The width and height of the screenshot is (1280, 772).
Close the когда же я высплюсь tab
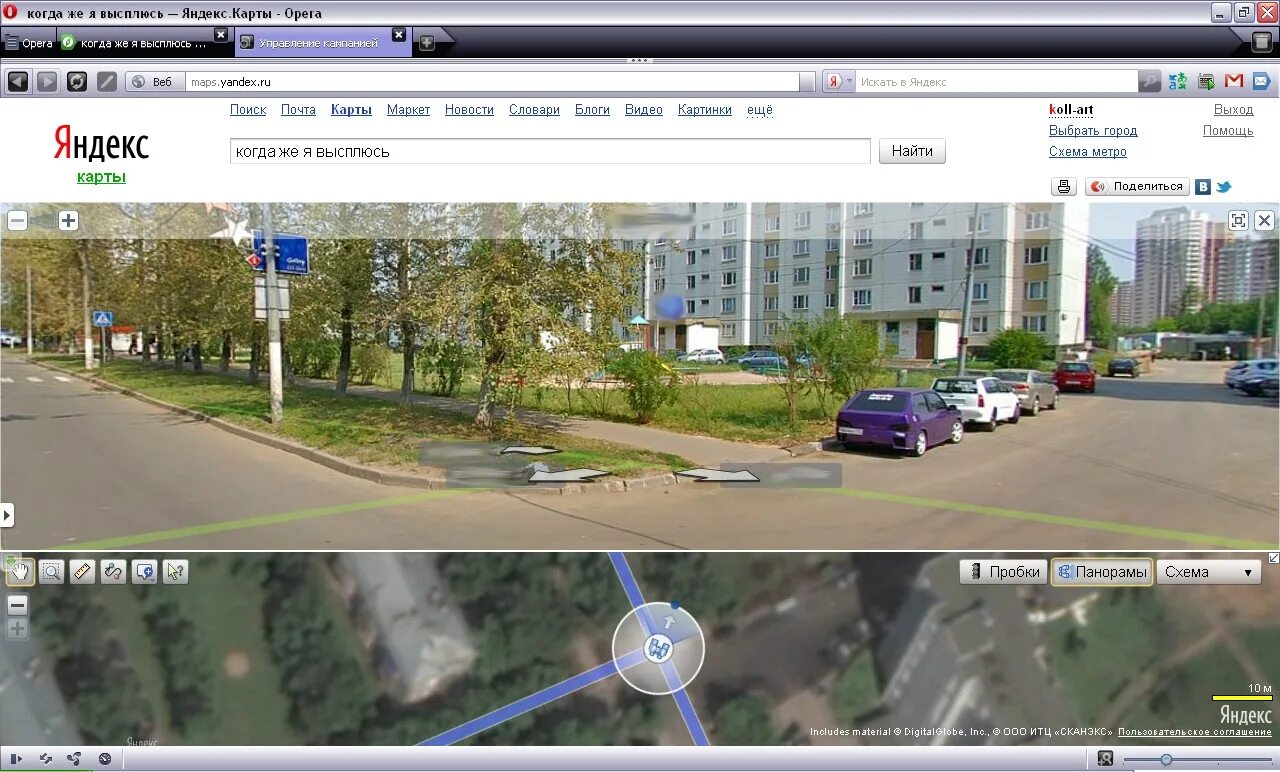point(221,35)
